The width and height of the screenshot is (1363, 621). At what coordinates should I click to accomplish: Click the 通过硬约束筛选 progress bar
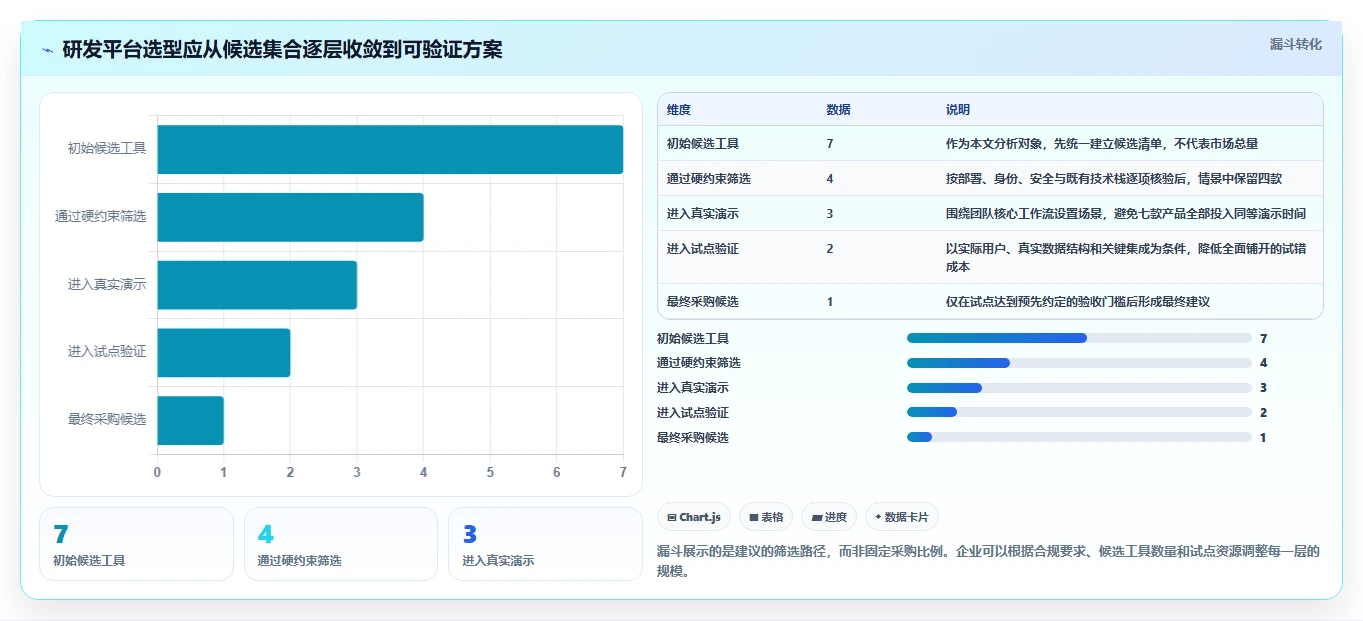coord(1079,363)
